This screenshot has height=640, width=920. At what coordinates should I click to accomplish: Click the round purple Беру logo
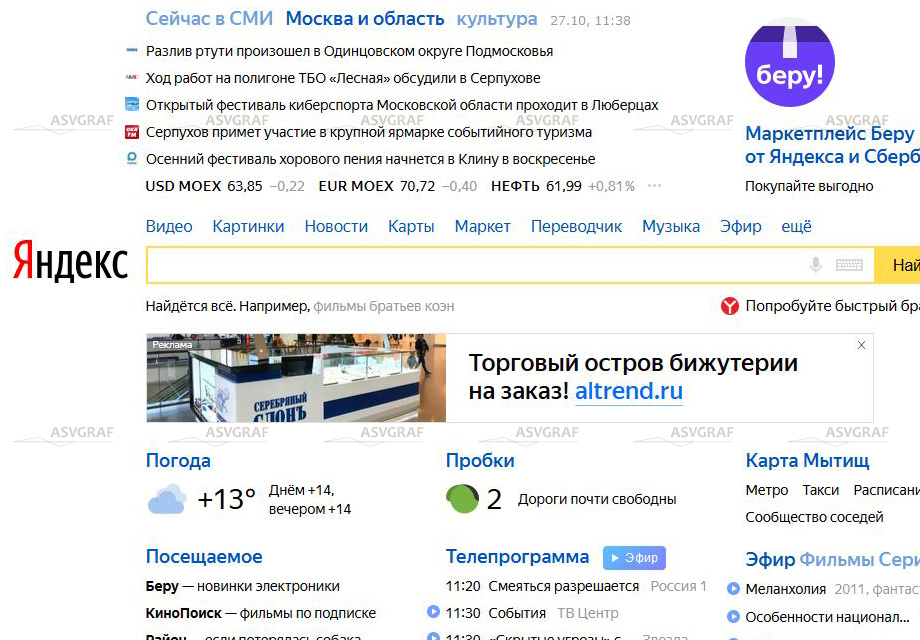790,62
